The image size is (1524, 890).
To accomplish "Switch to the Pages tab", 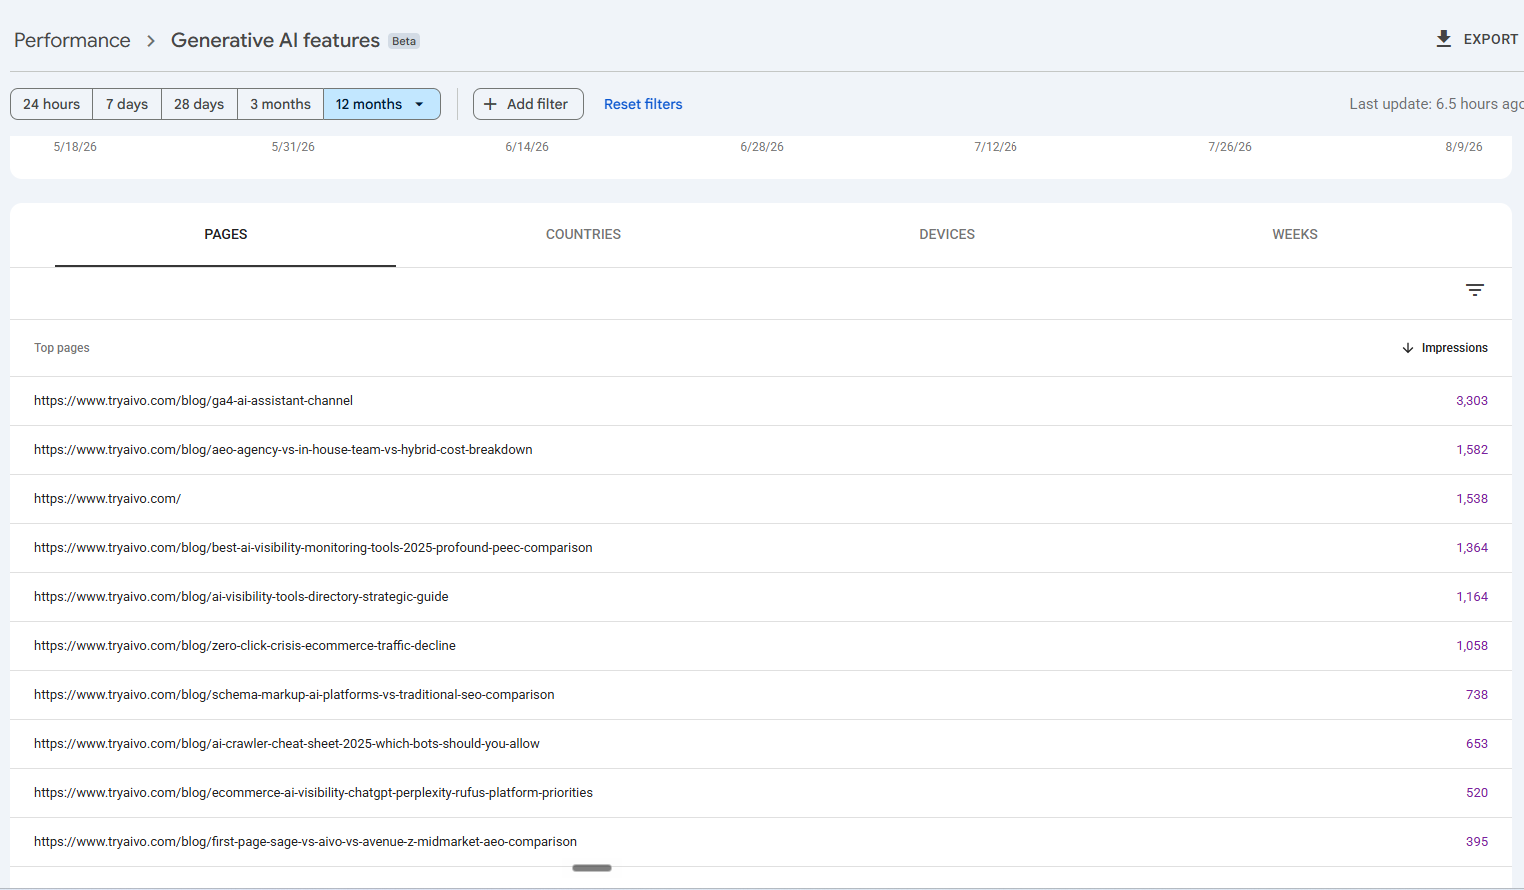I will (x=225, y=234).
